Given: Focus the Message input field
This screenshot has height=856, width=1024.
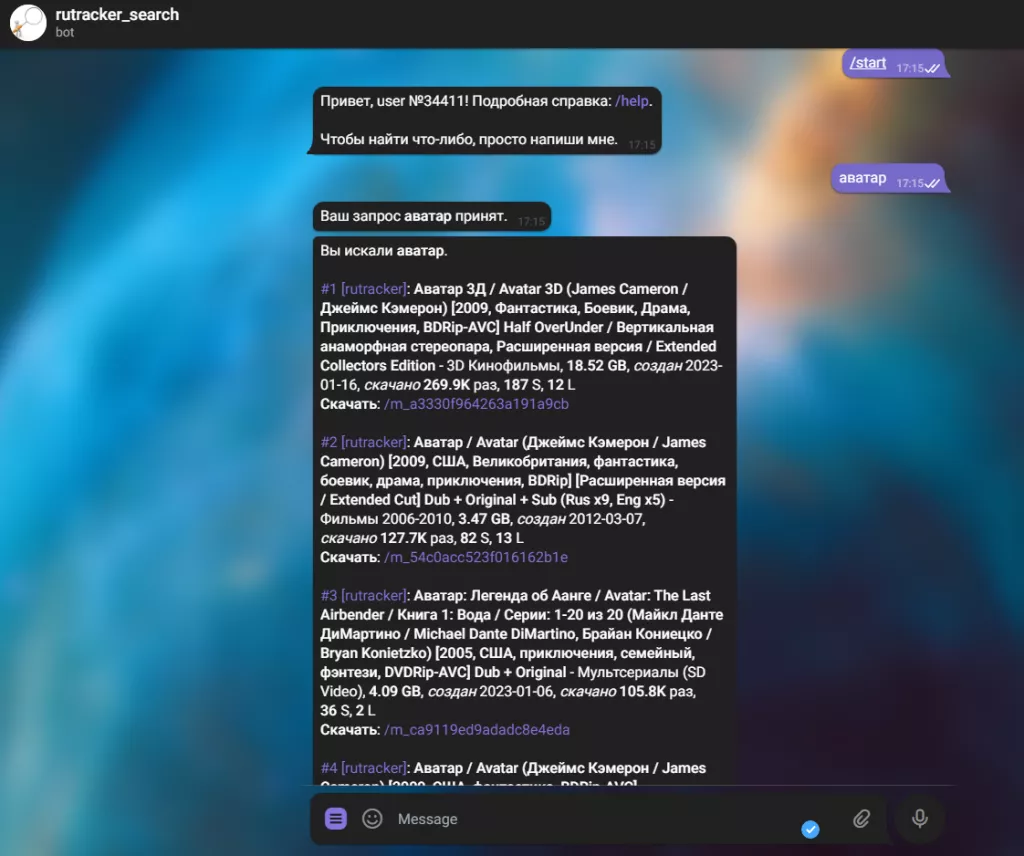Looking at the screenshot, I should click(x=588, y=819).
